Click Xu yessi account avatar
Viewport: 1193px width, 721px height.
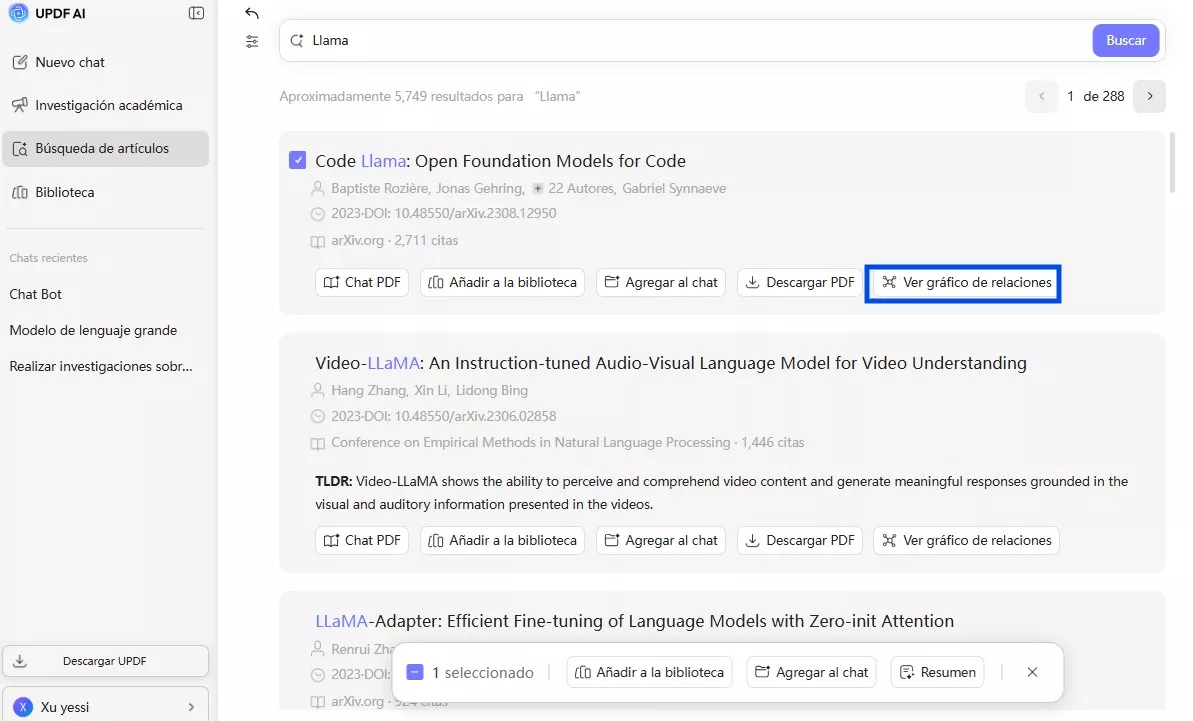coord(23,707)
